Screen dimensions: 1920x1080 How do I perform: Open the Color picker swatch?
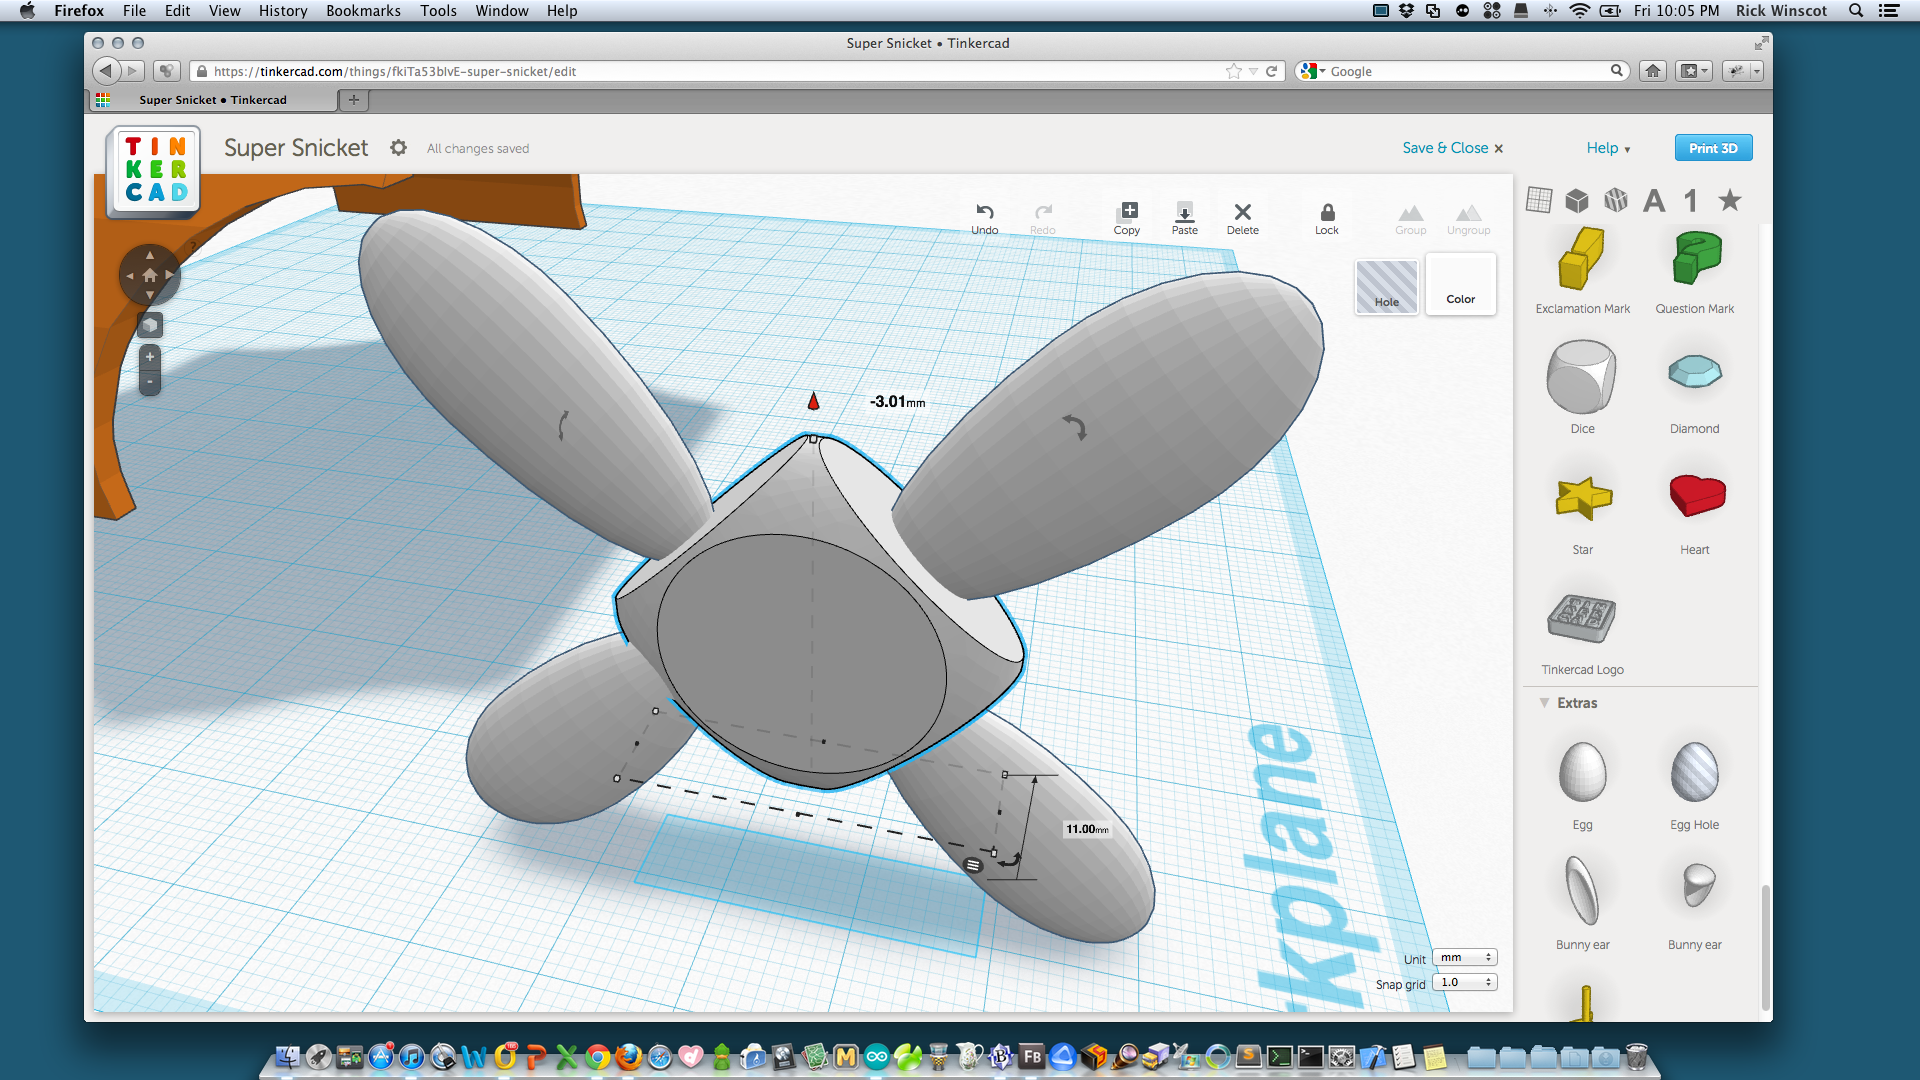[1460, 284]
